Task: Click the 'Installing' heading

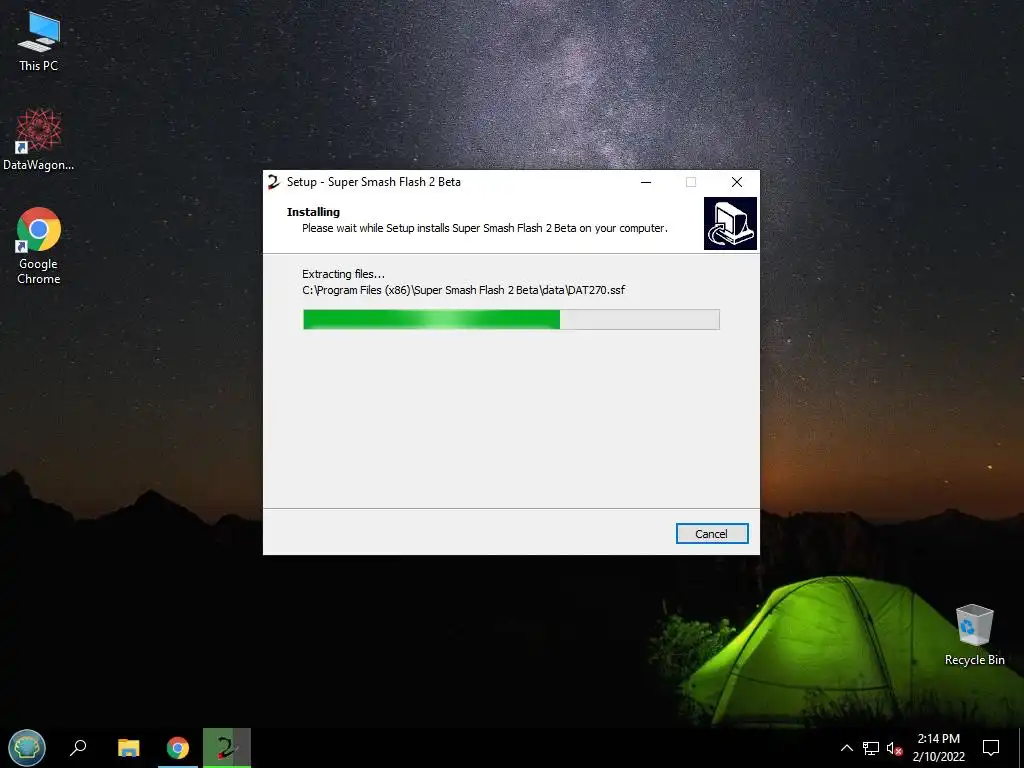Action: 313,212
